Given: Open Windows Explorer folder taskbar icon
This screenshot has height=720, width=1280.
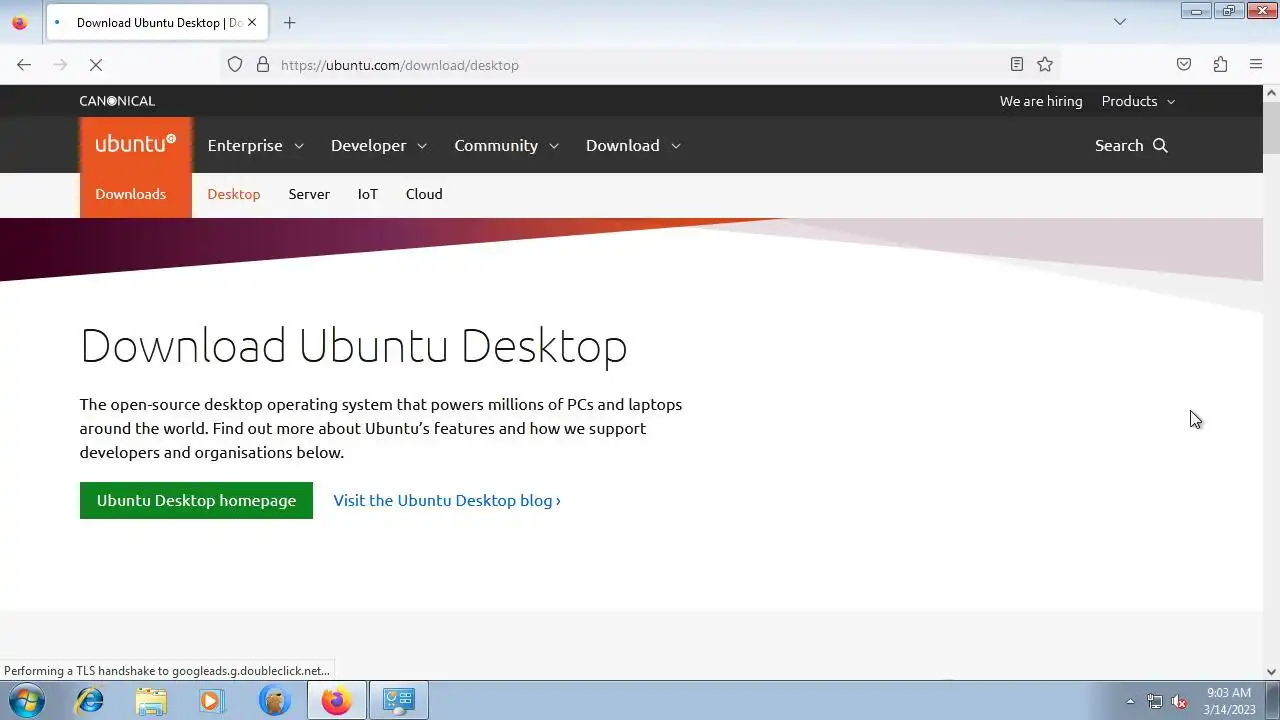Looking at the screenshot, I should [151, 701].
